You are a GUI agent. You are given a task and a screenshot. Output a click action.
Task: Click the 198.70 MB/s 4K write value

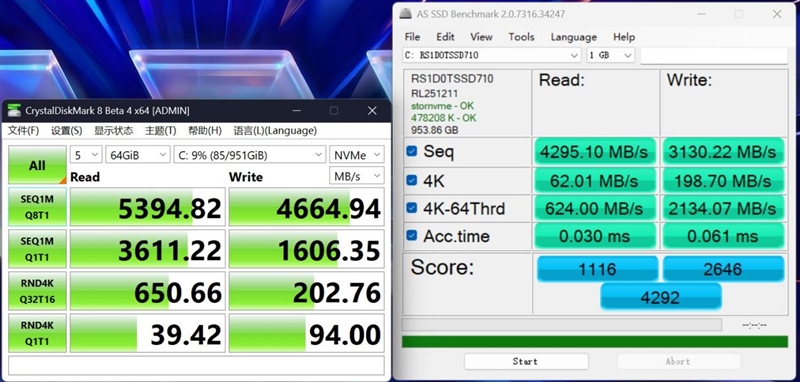pyautogui.click(x=723, y=180)
